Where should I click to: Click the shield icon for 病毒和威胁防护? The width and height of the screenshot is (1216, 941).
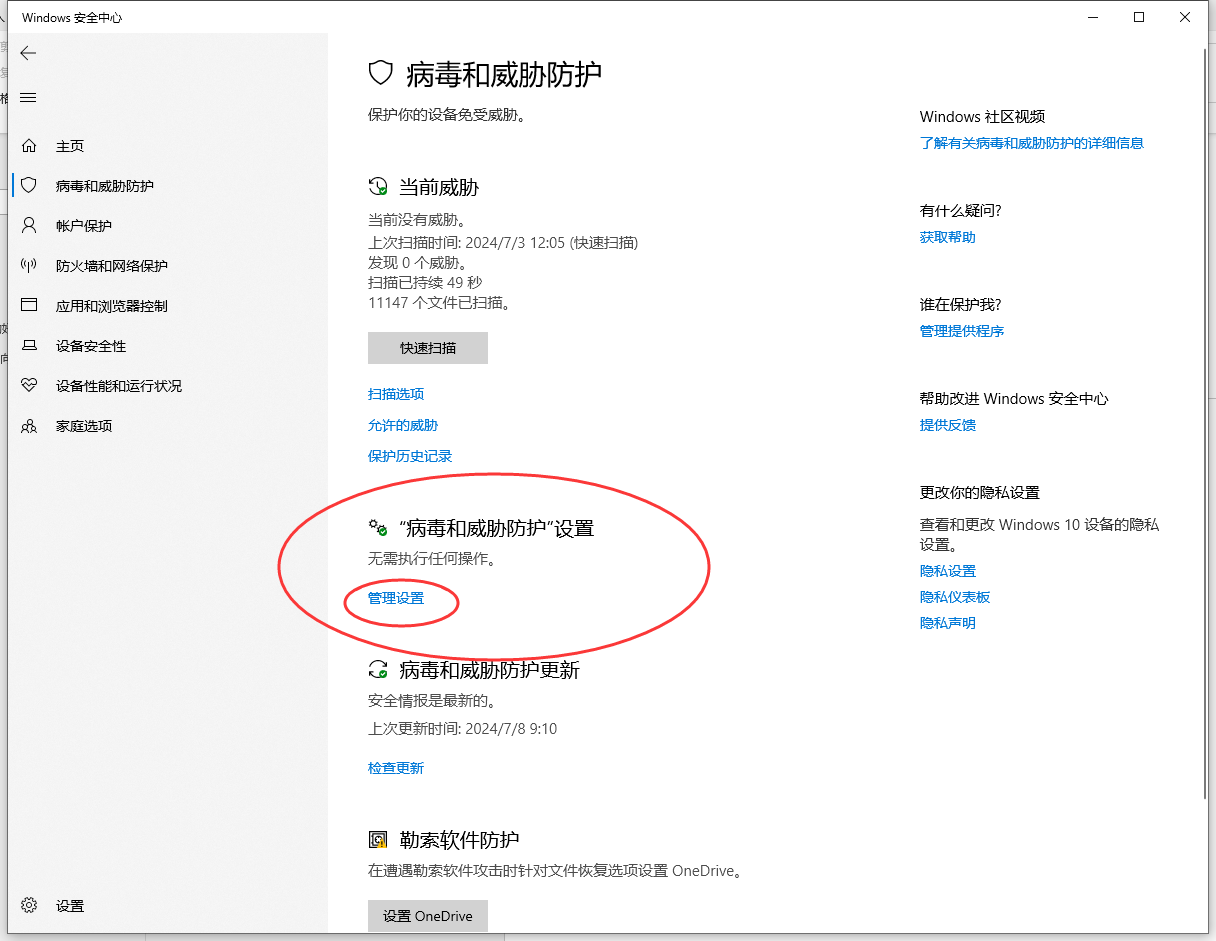(x=29, y=186)
